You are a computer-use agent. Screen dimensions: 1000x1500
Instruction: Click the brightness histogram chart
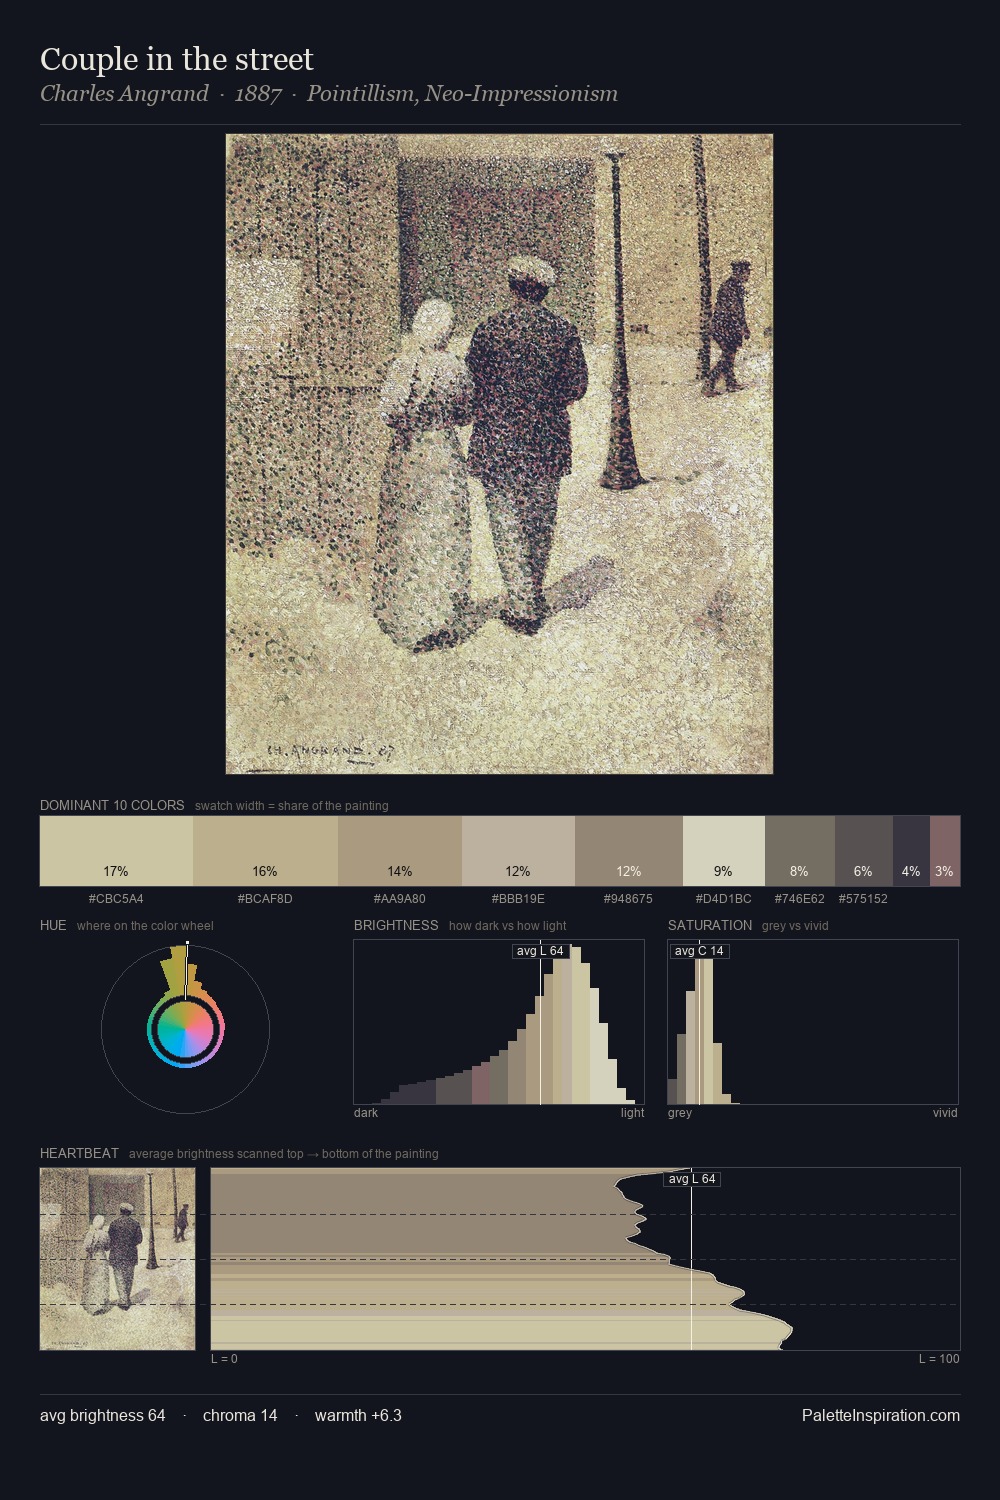tap(499, 1022)
